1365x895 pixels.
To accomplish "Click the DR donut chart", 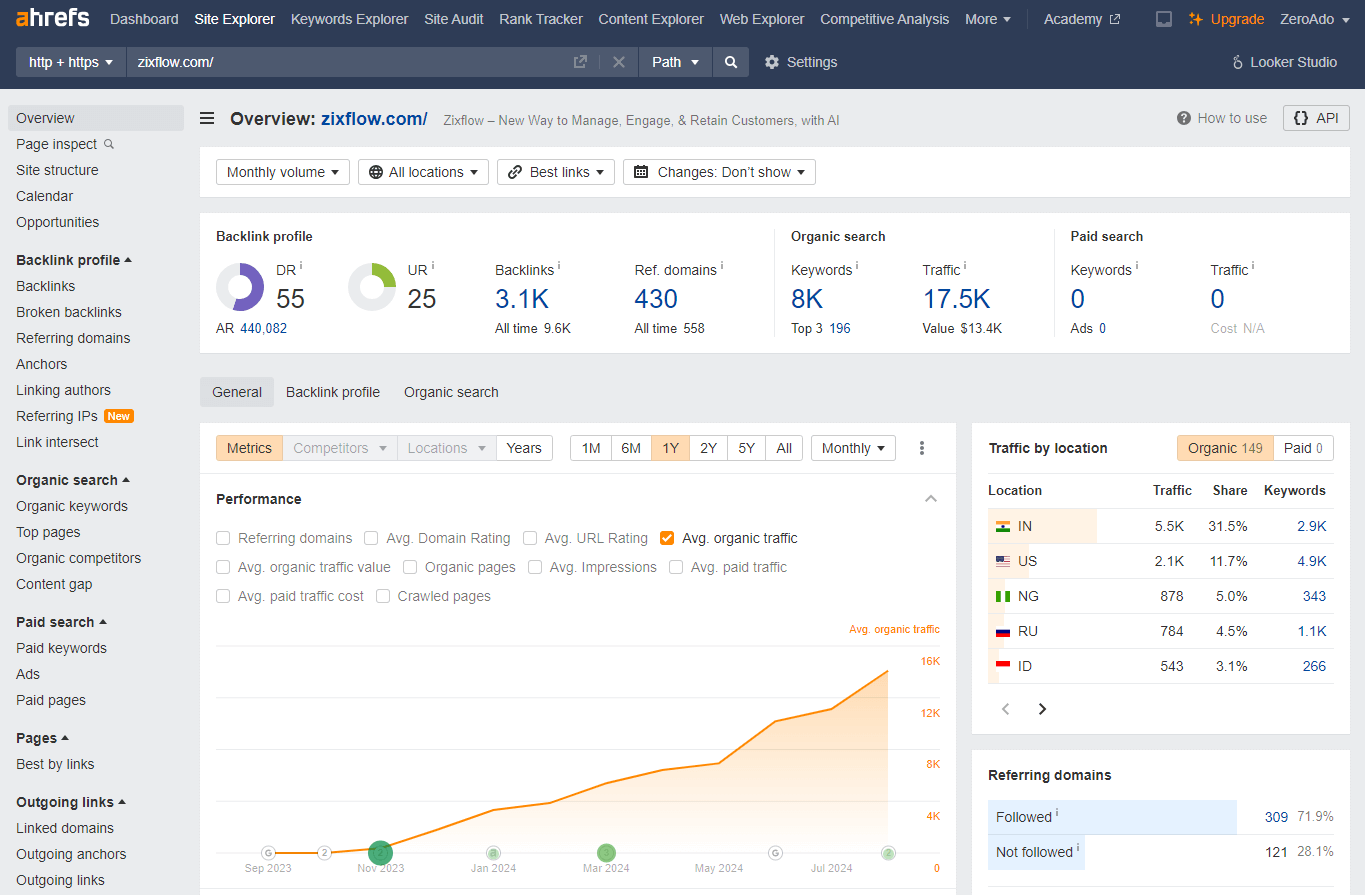I will pyautogui.click(x=240, y=287).
